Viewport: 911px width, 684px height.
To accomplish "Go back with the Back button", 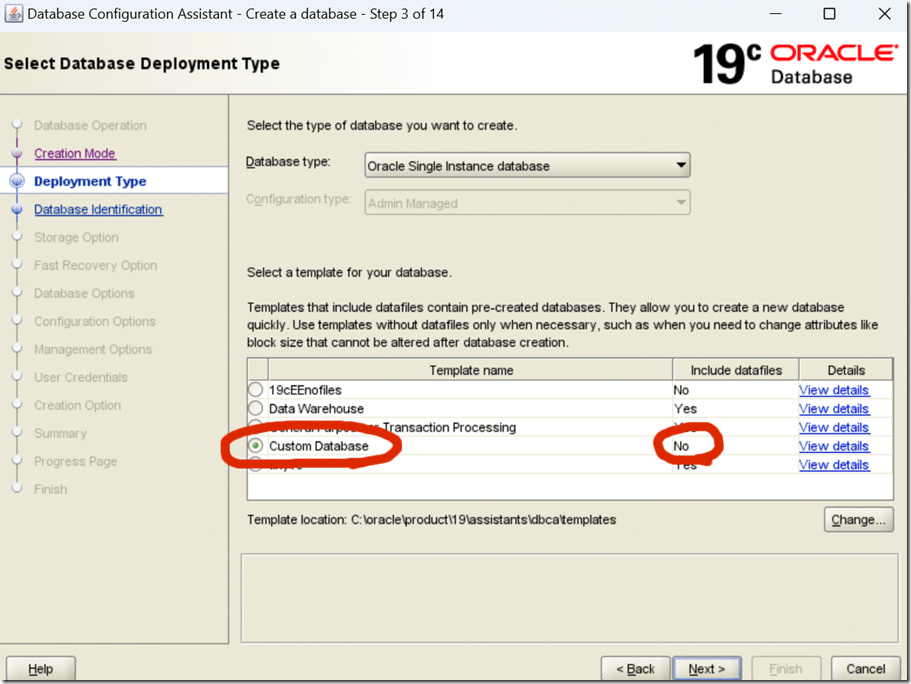I will pyautogui.click(x=635, y=669).
